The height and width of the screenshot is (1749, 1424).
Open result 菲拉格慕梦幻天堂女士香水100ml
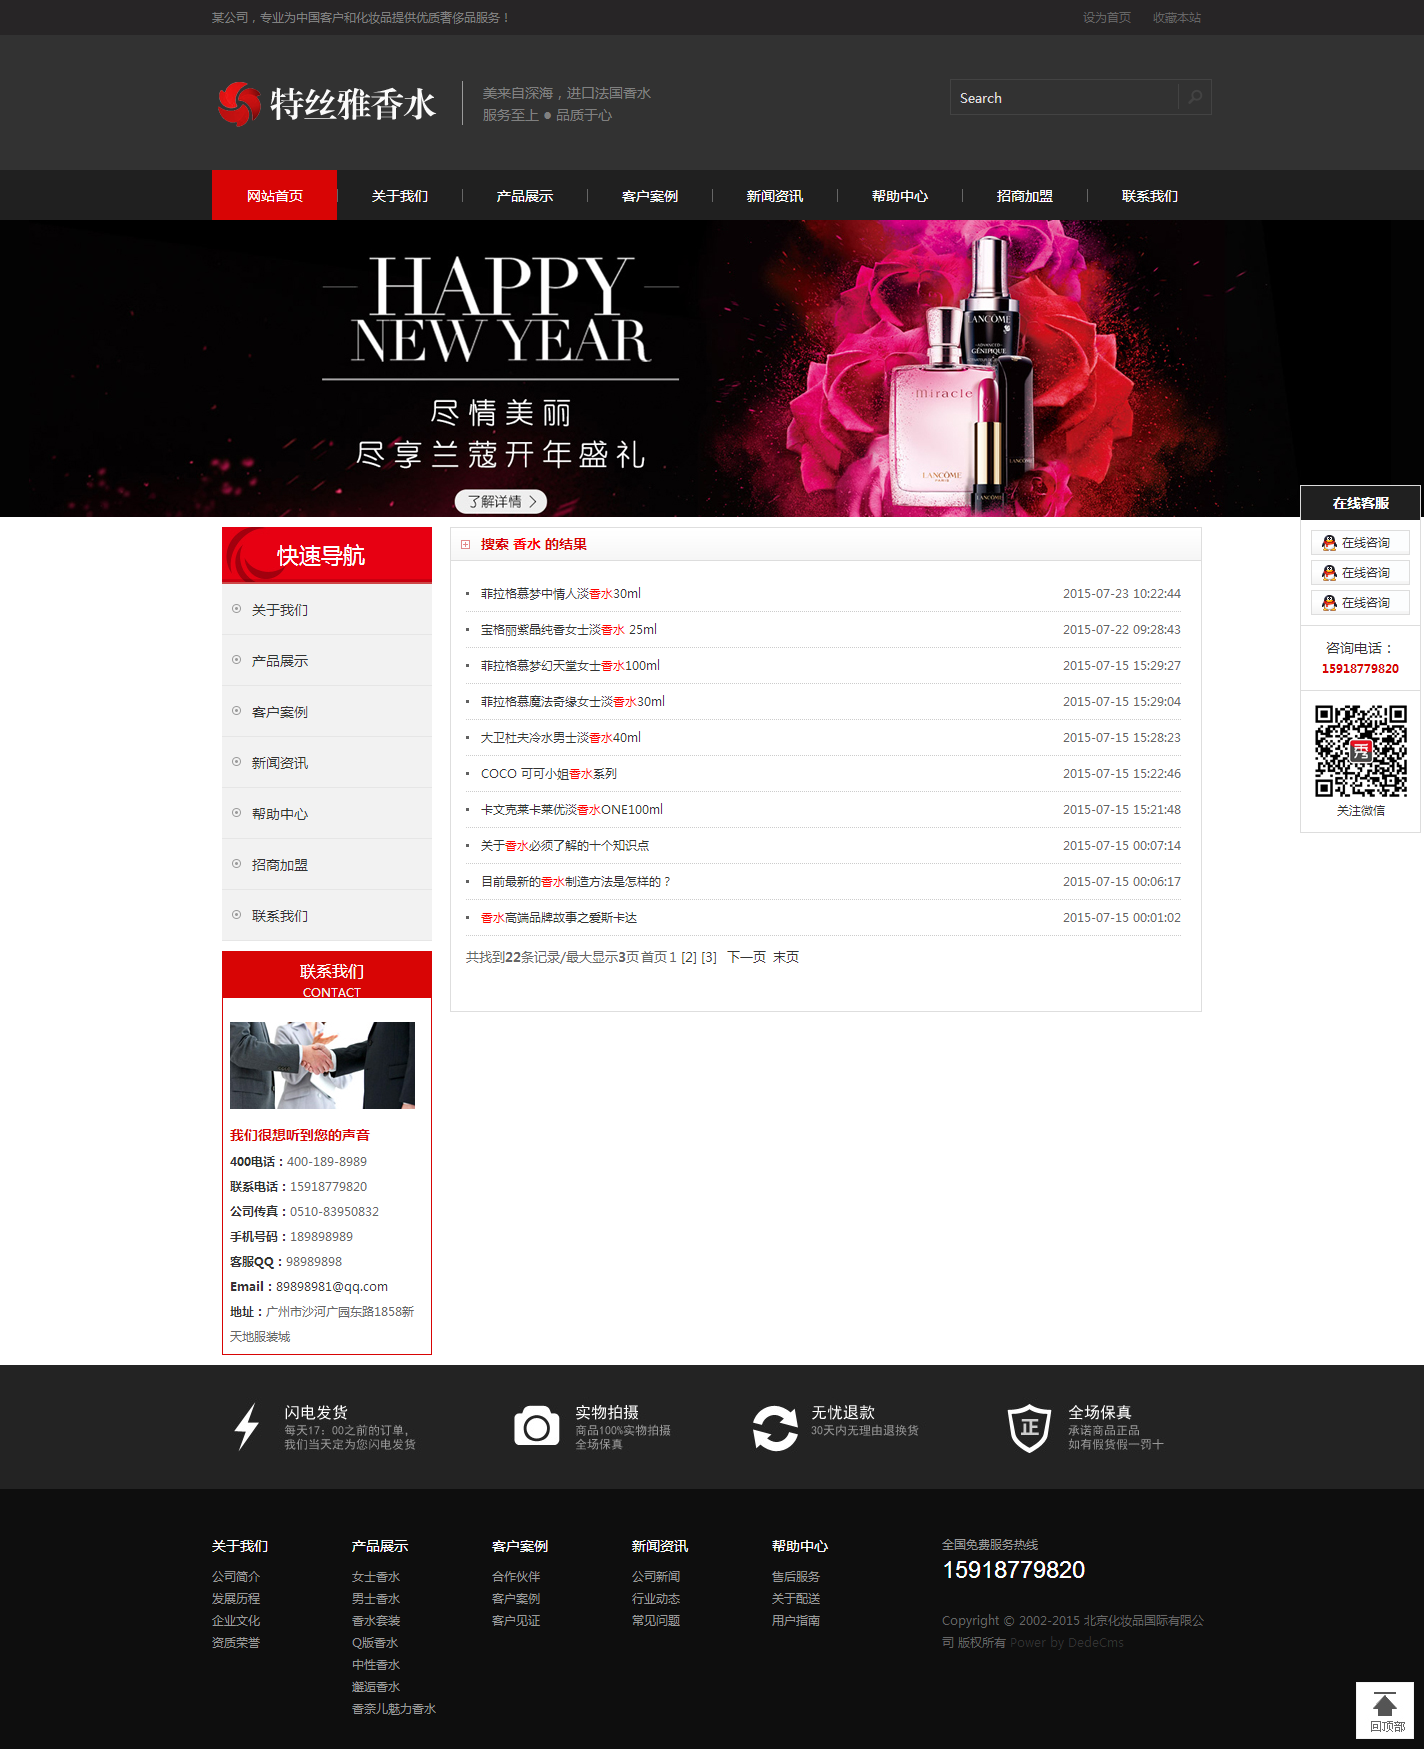coord(570,666)
